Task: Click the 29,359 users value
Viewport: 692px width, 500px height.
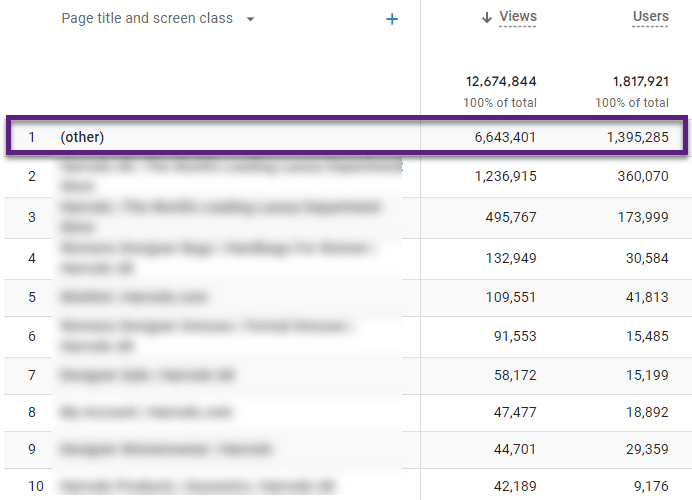Action: (x=641, y=448)
